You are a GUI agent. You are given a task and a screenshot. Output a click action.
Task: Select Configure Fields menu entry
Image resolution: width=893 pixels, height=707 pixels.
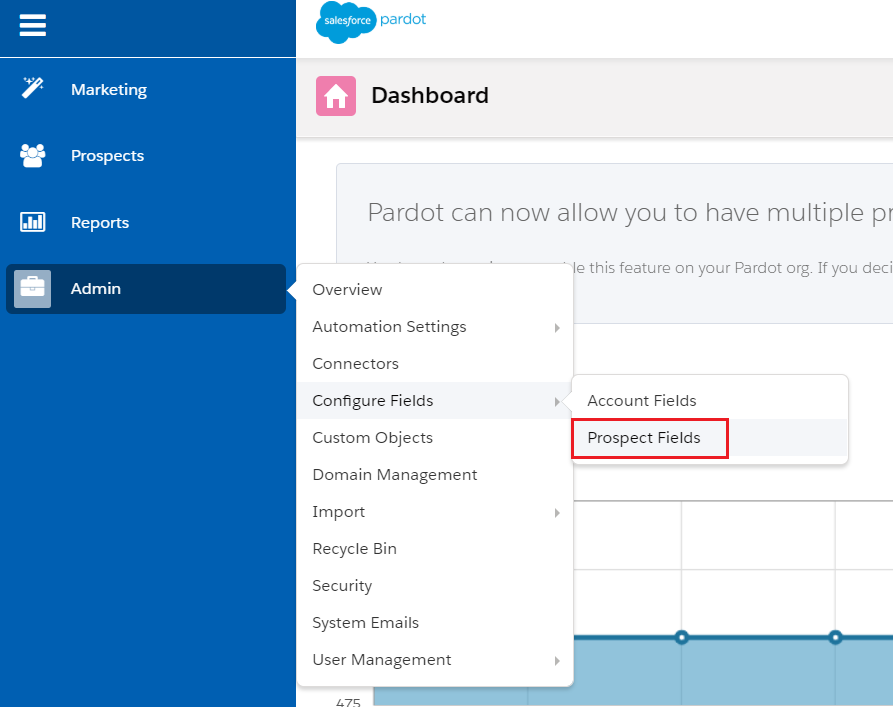[435, 401]
